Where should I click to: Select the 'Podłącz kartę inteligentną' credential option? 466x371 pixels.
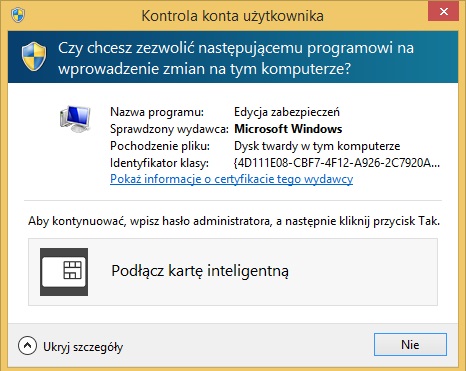pos(233,272)
